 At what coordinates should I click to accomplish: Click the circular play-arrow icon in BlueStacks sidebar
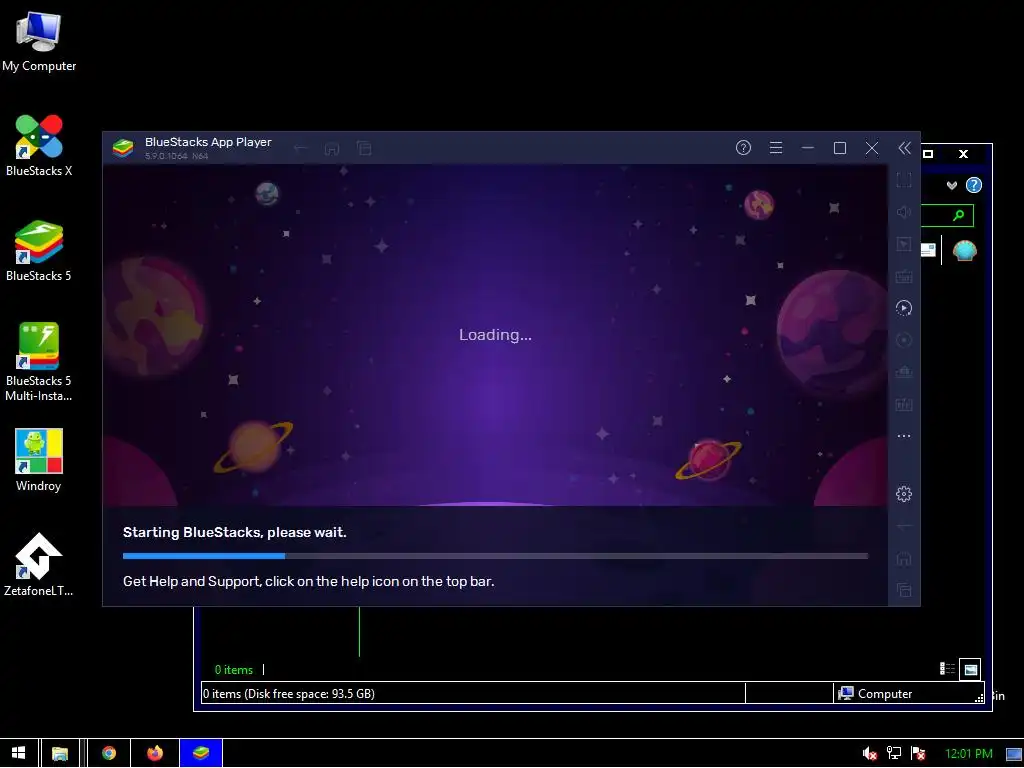point(904,308)
